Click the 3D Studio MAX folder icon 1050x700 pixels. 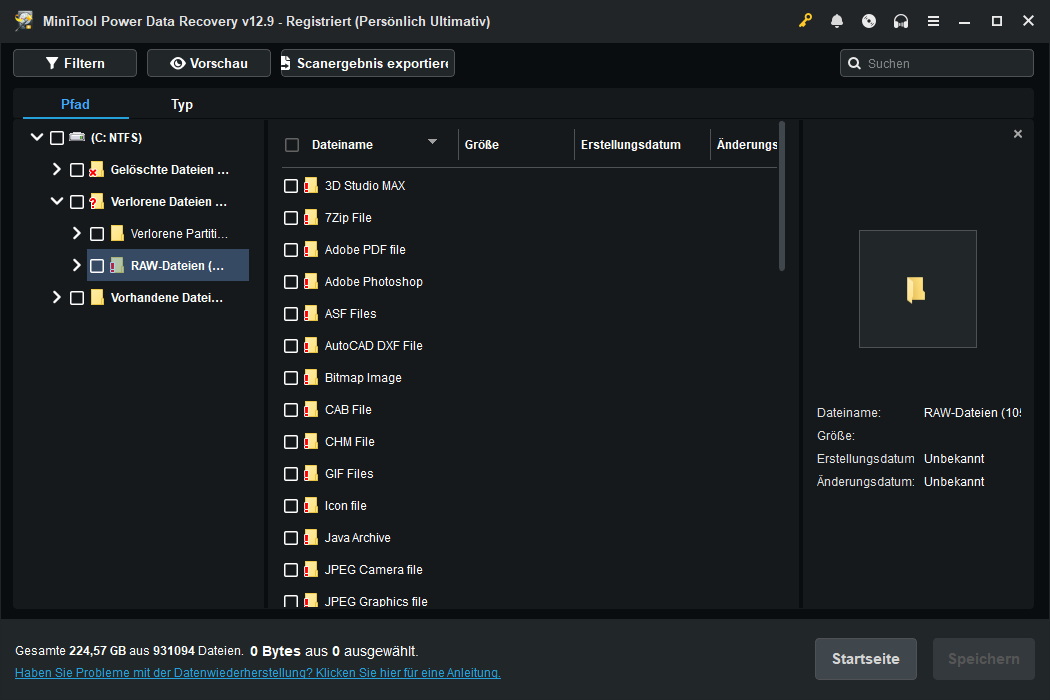[x=310, y=186]
